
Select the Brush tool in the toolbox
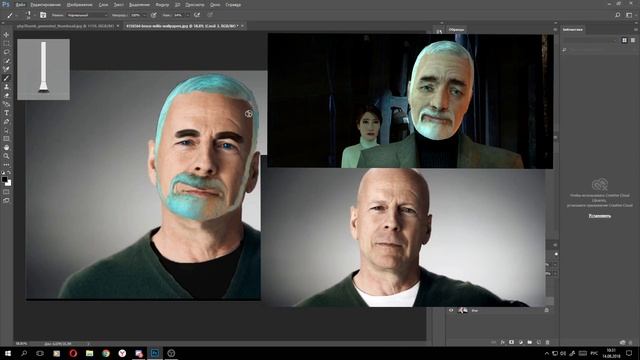(6, 78)
